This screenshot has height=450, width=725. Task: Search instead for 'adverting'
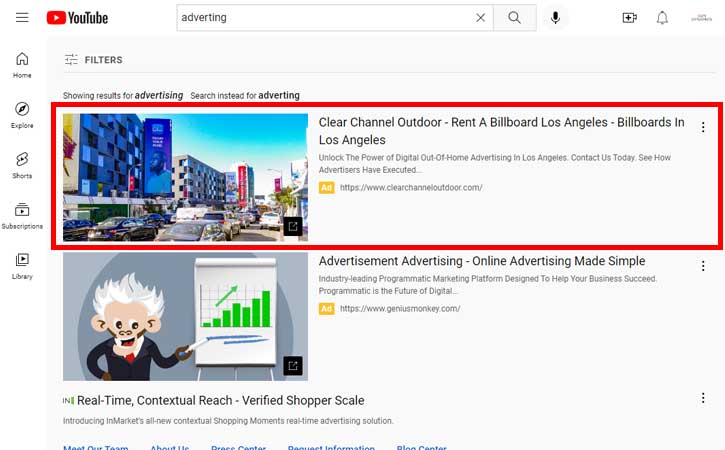pos(279,95)
